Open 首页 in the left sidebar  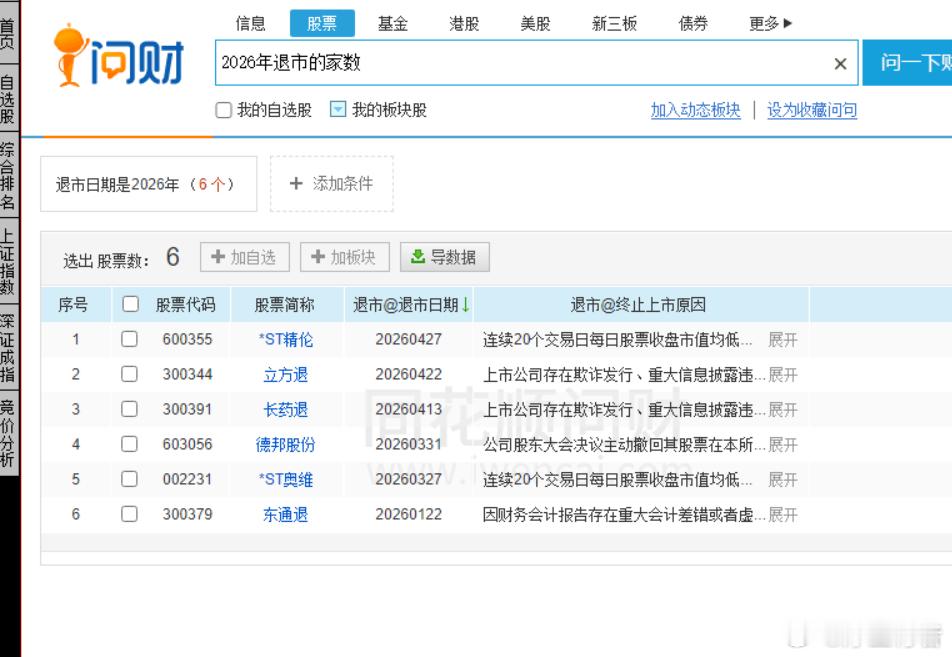click(8, 33)
